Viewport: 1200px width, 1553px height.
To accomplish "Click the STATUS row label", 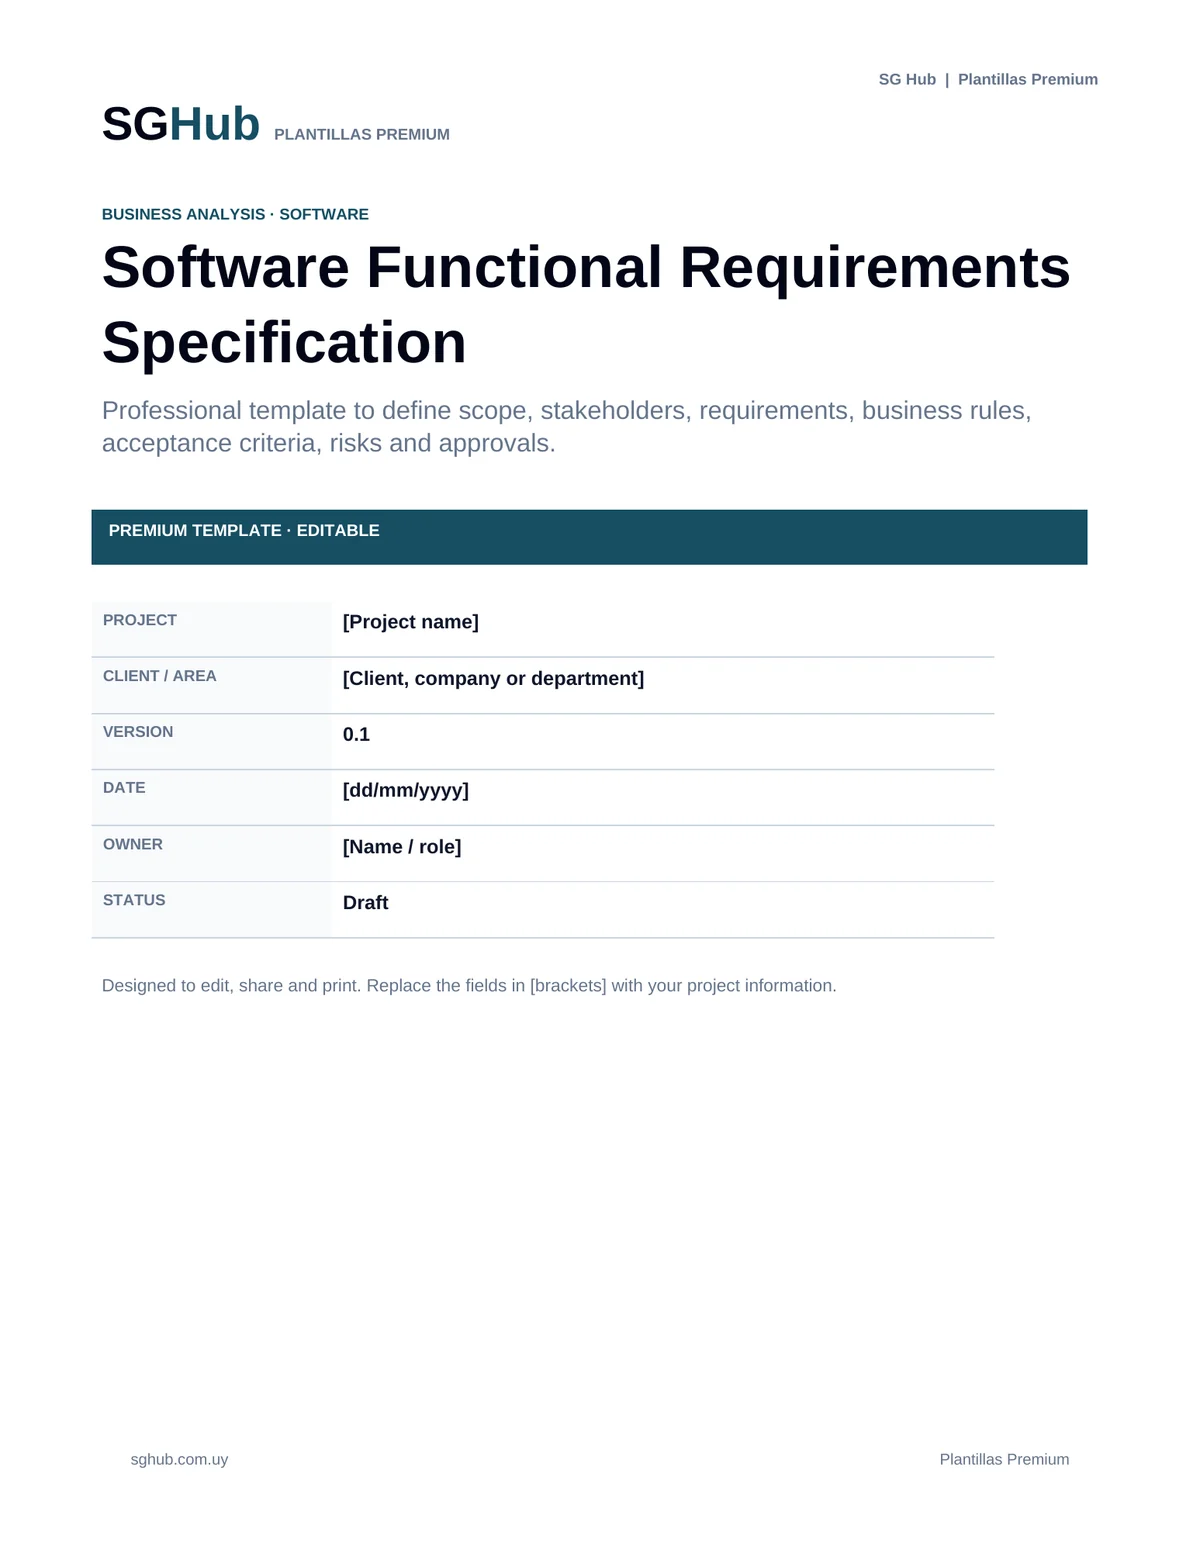I will click(134, 900).
